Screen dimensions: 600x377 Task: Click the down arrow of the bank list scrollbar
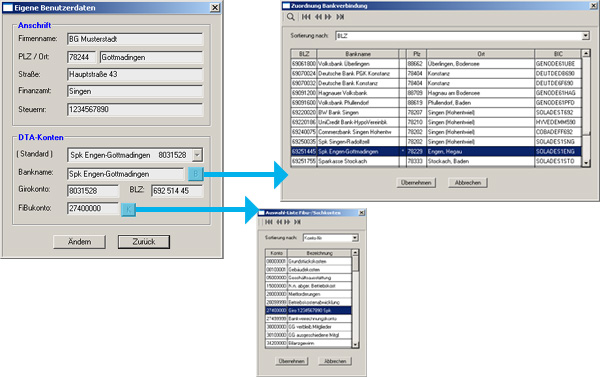click(585, 163)
